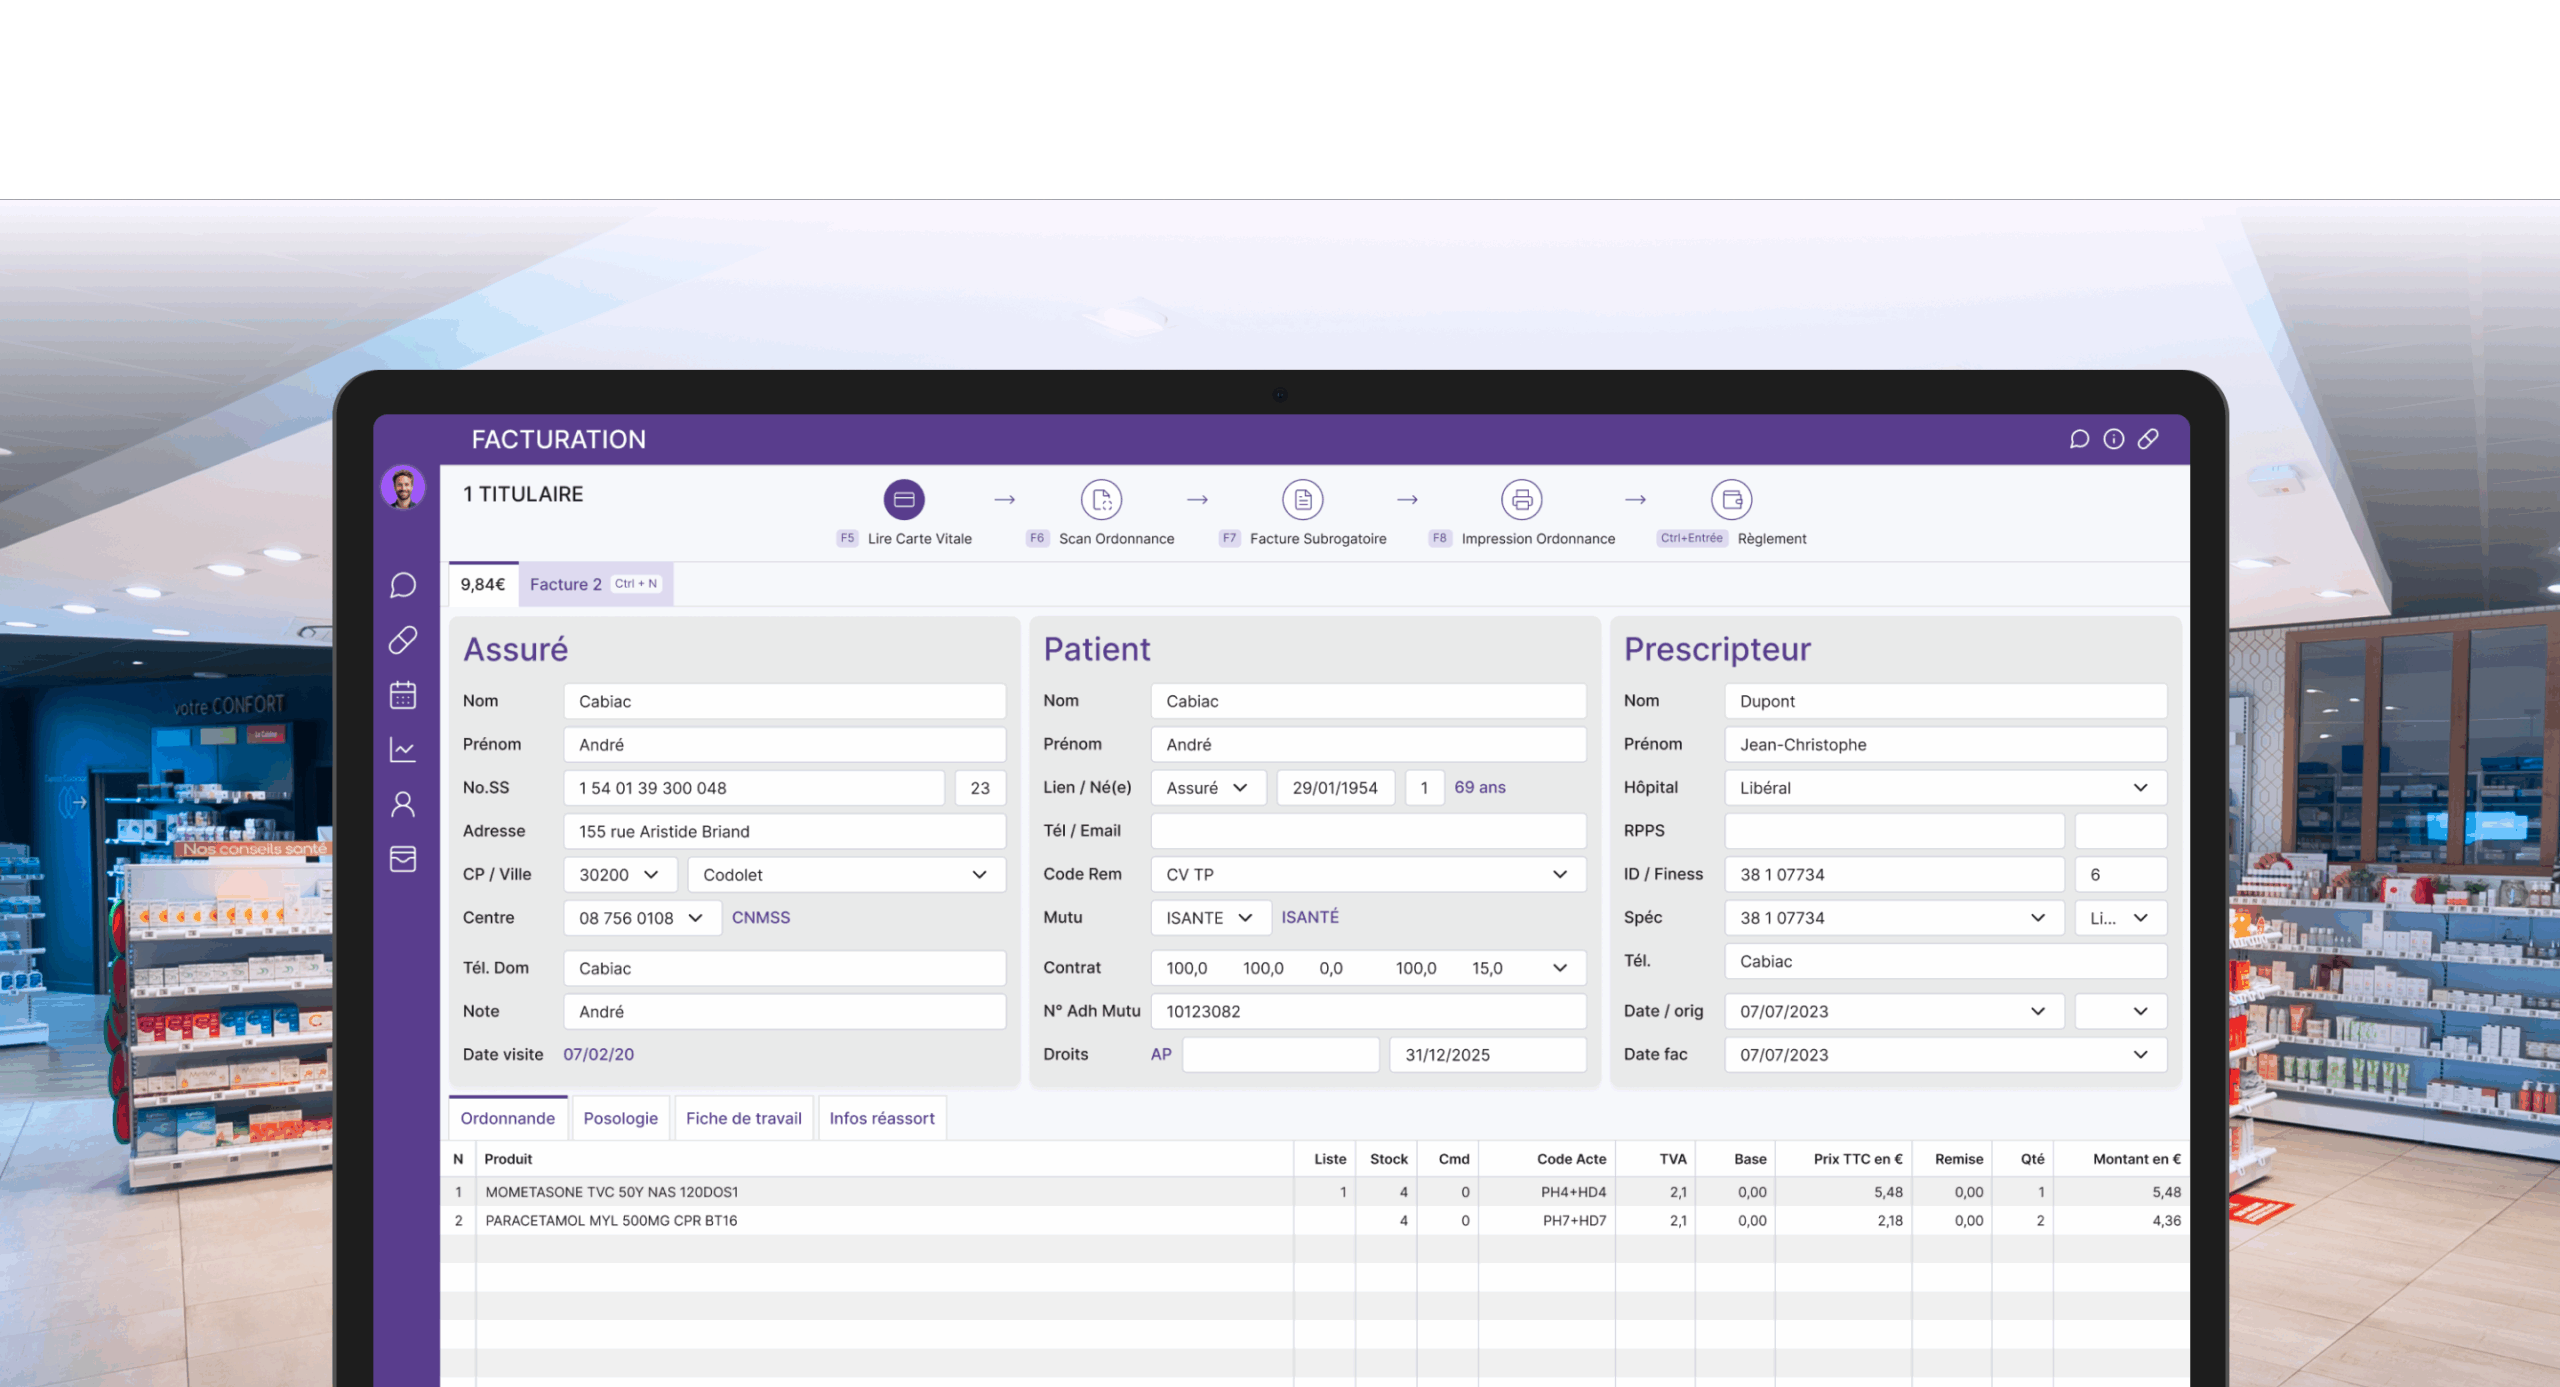2560x1387 pixels.
Task: Click the Scan Ordonnance step icon
Action: coord(1101,499)
